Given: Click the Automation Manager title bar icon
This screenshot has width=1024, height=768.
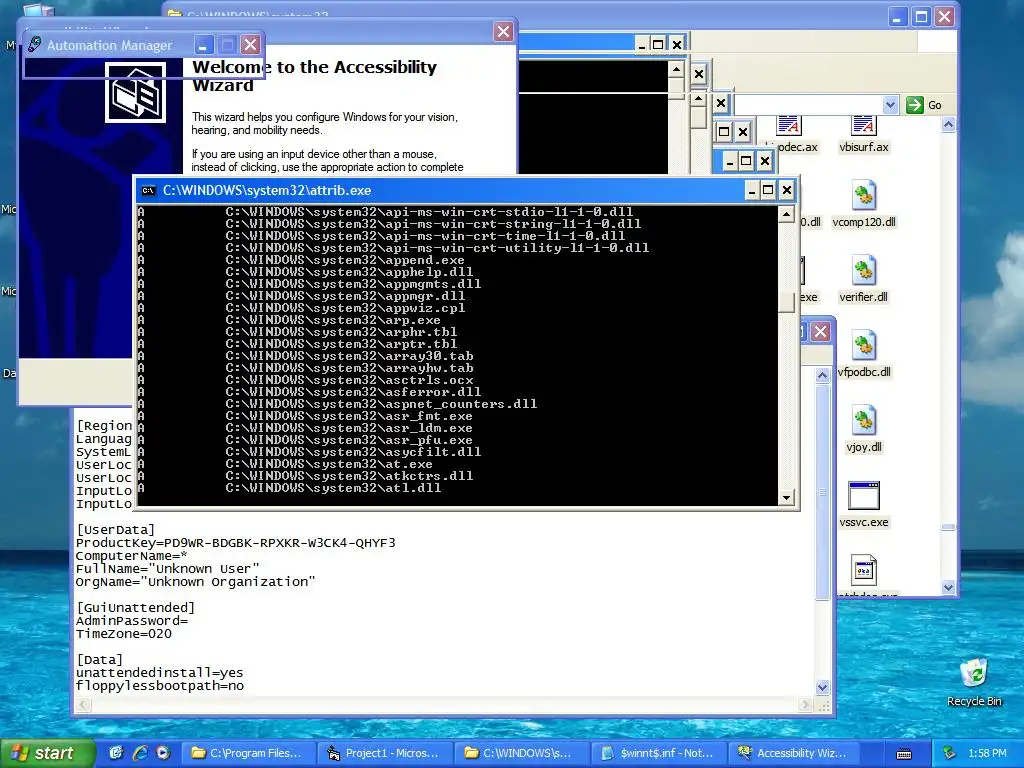Looking at the screenshot, I should click(35, 44).
